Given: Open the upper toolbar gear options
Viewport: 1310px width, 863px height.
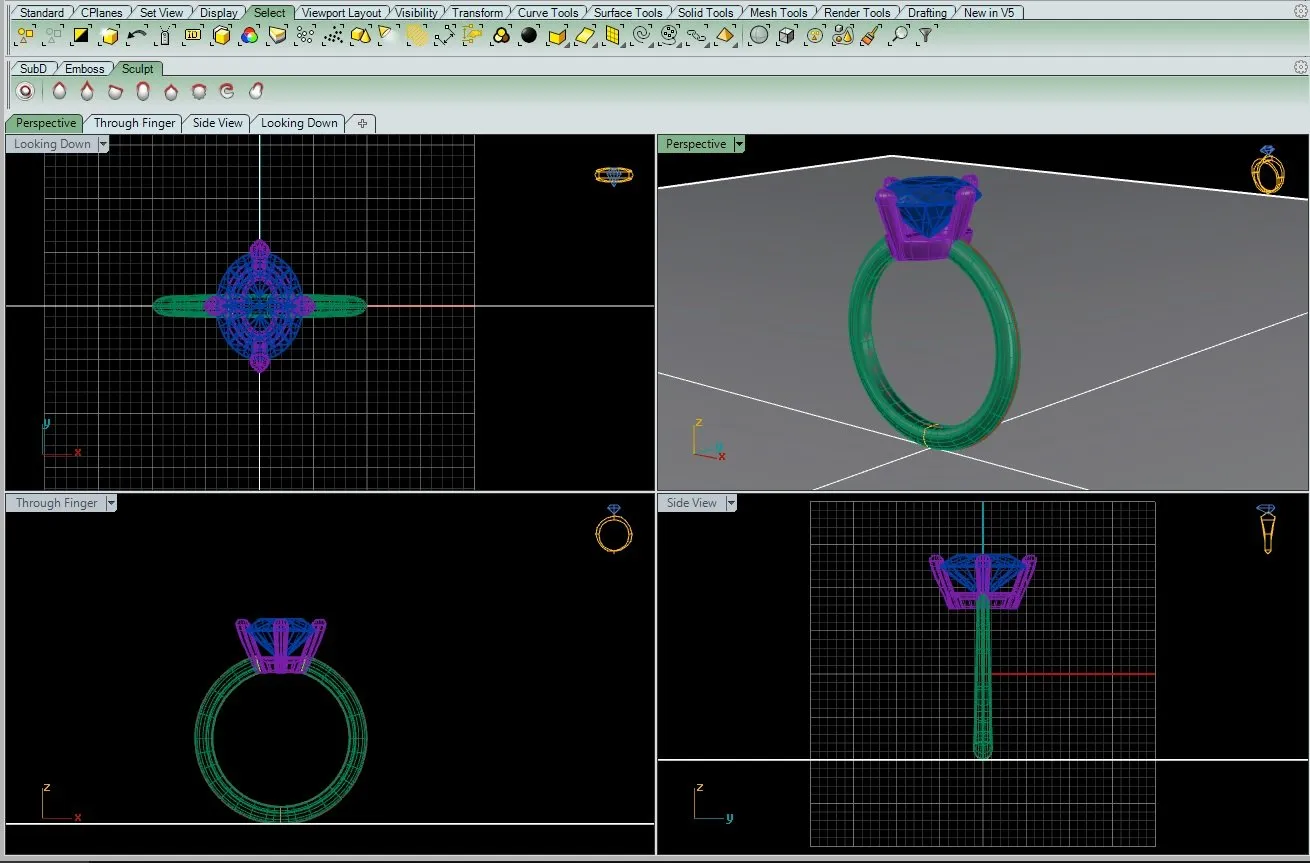Looking at the screenshot, I should coord(1301,12).
